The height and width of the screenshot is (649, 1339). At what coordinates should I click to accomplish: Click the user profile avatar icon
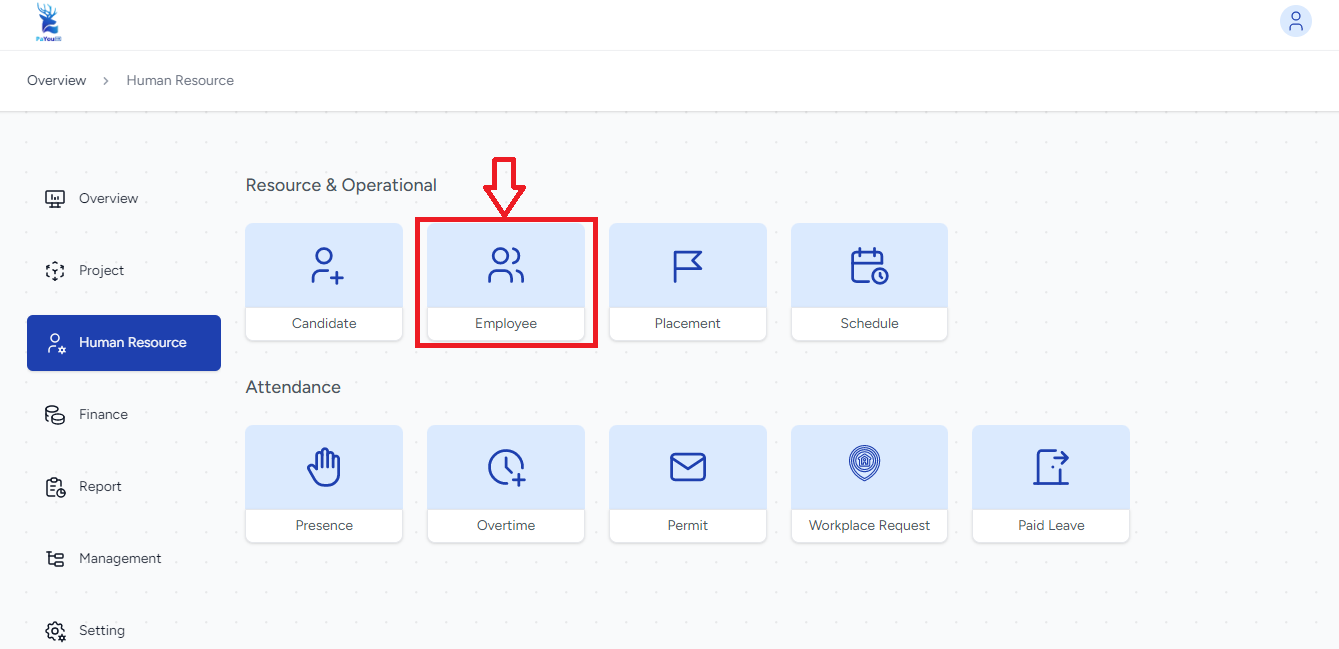pos(1295,21)
